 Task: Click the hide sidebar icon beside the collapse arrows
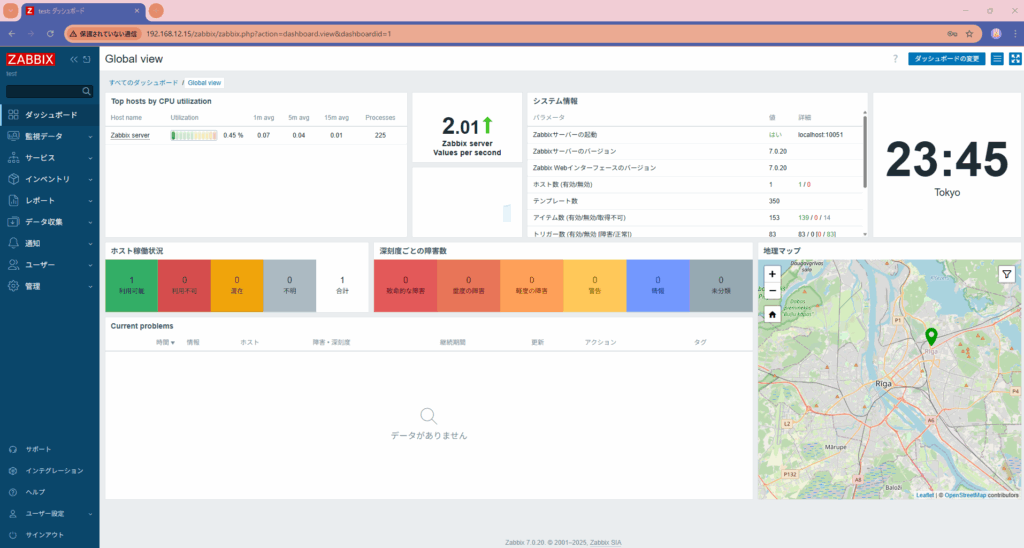pos(87,60)
